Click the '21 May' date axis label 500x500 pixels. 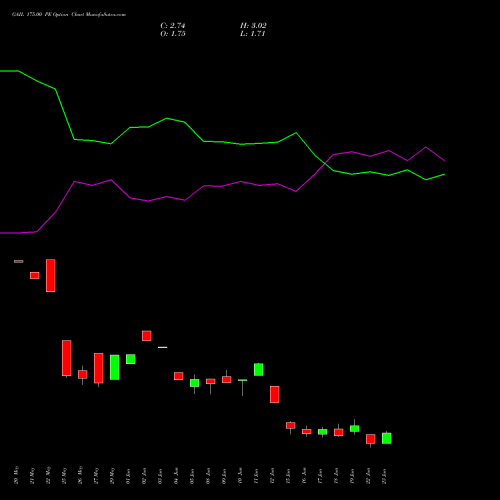tap(32, 475)
